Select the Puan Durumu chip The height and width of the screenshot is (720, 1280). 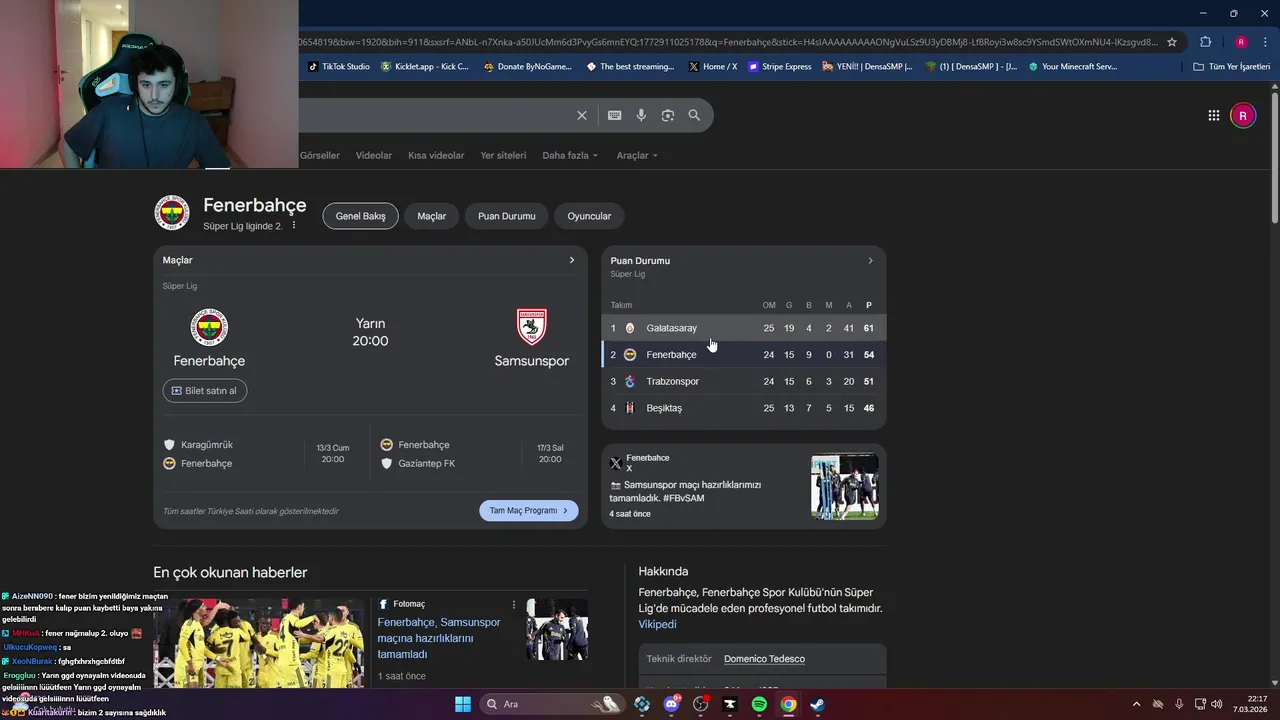pyautogui.click(x=507, y=216)
